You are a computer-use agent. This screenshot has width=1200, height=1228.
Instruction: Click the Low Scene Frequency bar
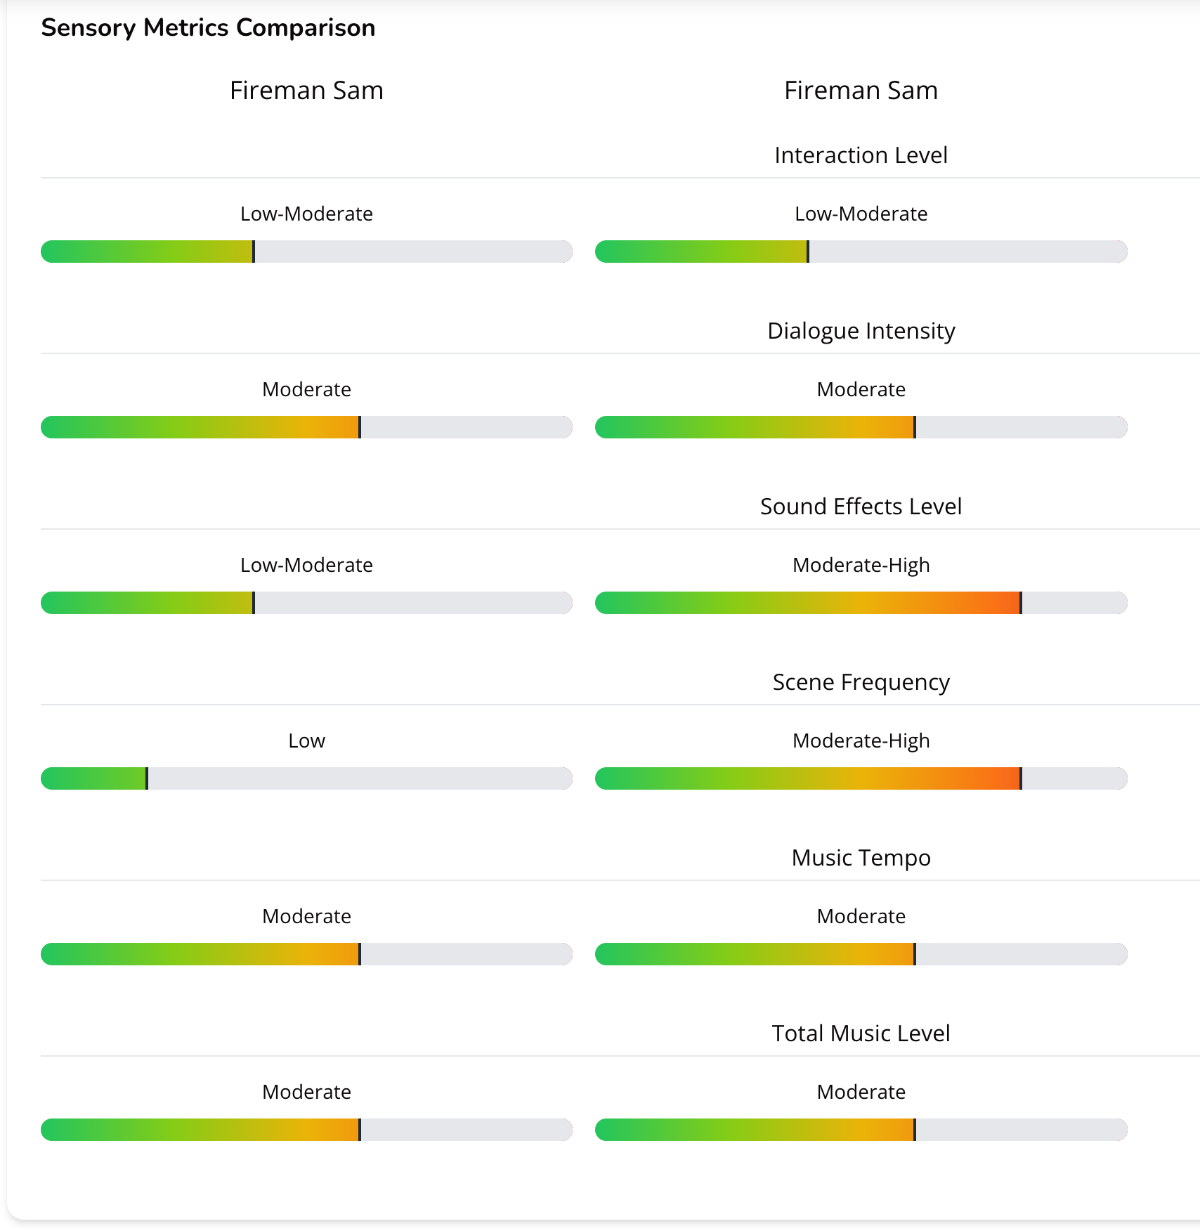point(306,779)
